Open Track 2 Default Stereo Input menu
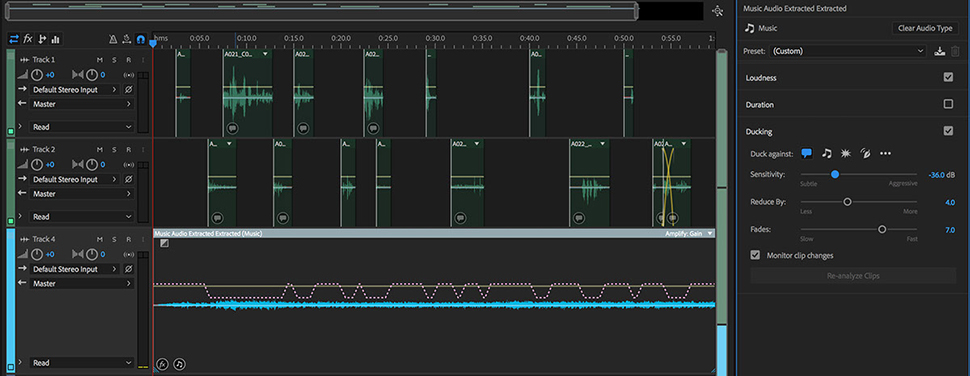This screenshot has width=970, height=376. [74, 179]
